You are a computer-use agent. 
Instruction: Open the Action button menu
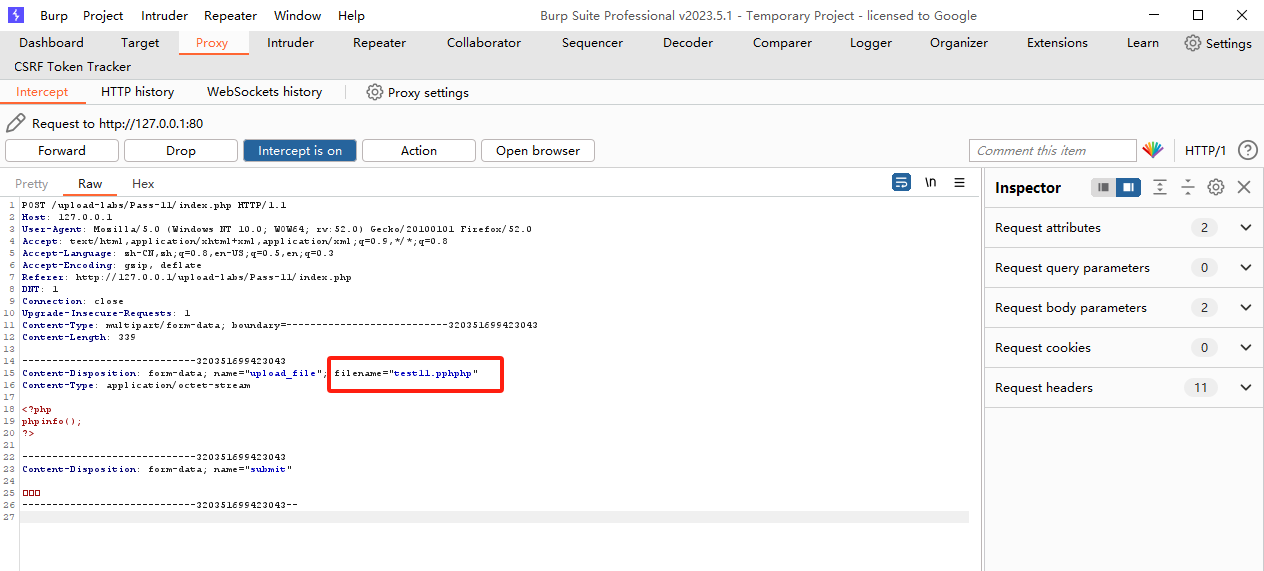tap(419, 150)
